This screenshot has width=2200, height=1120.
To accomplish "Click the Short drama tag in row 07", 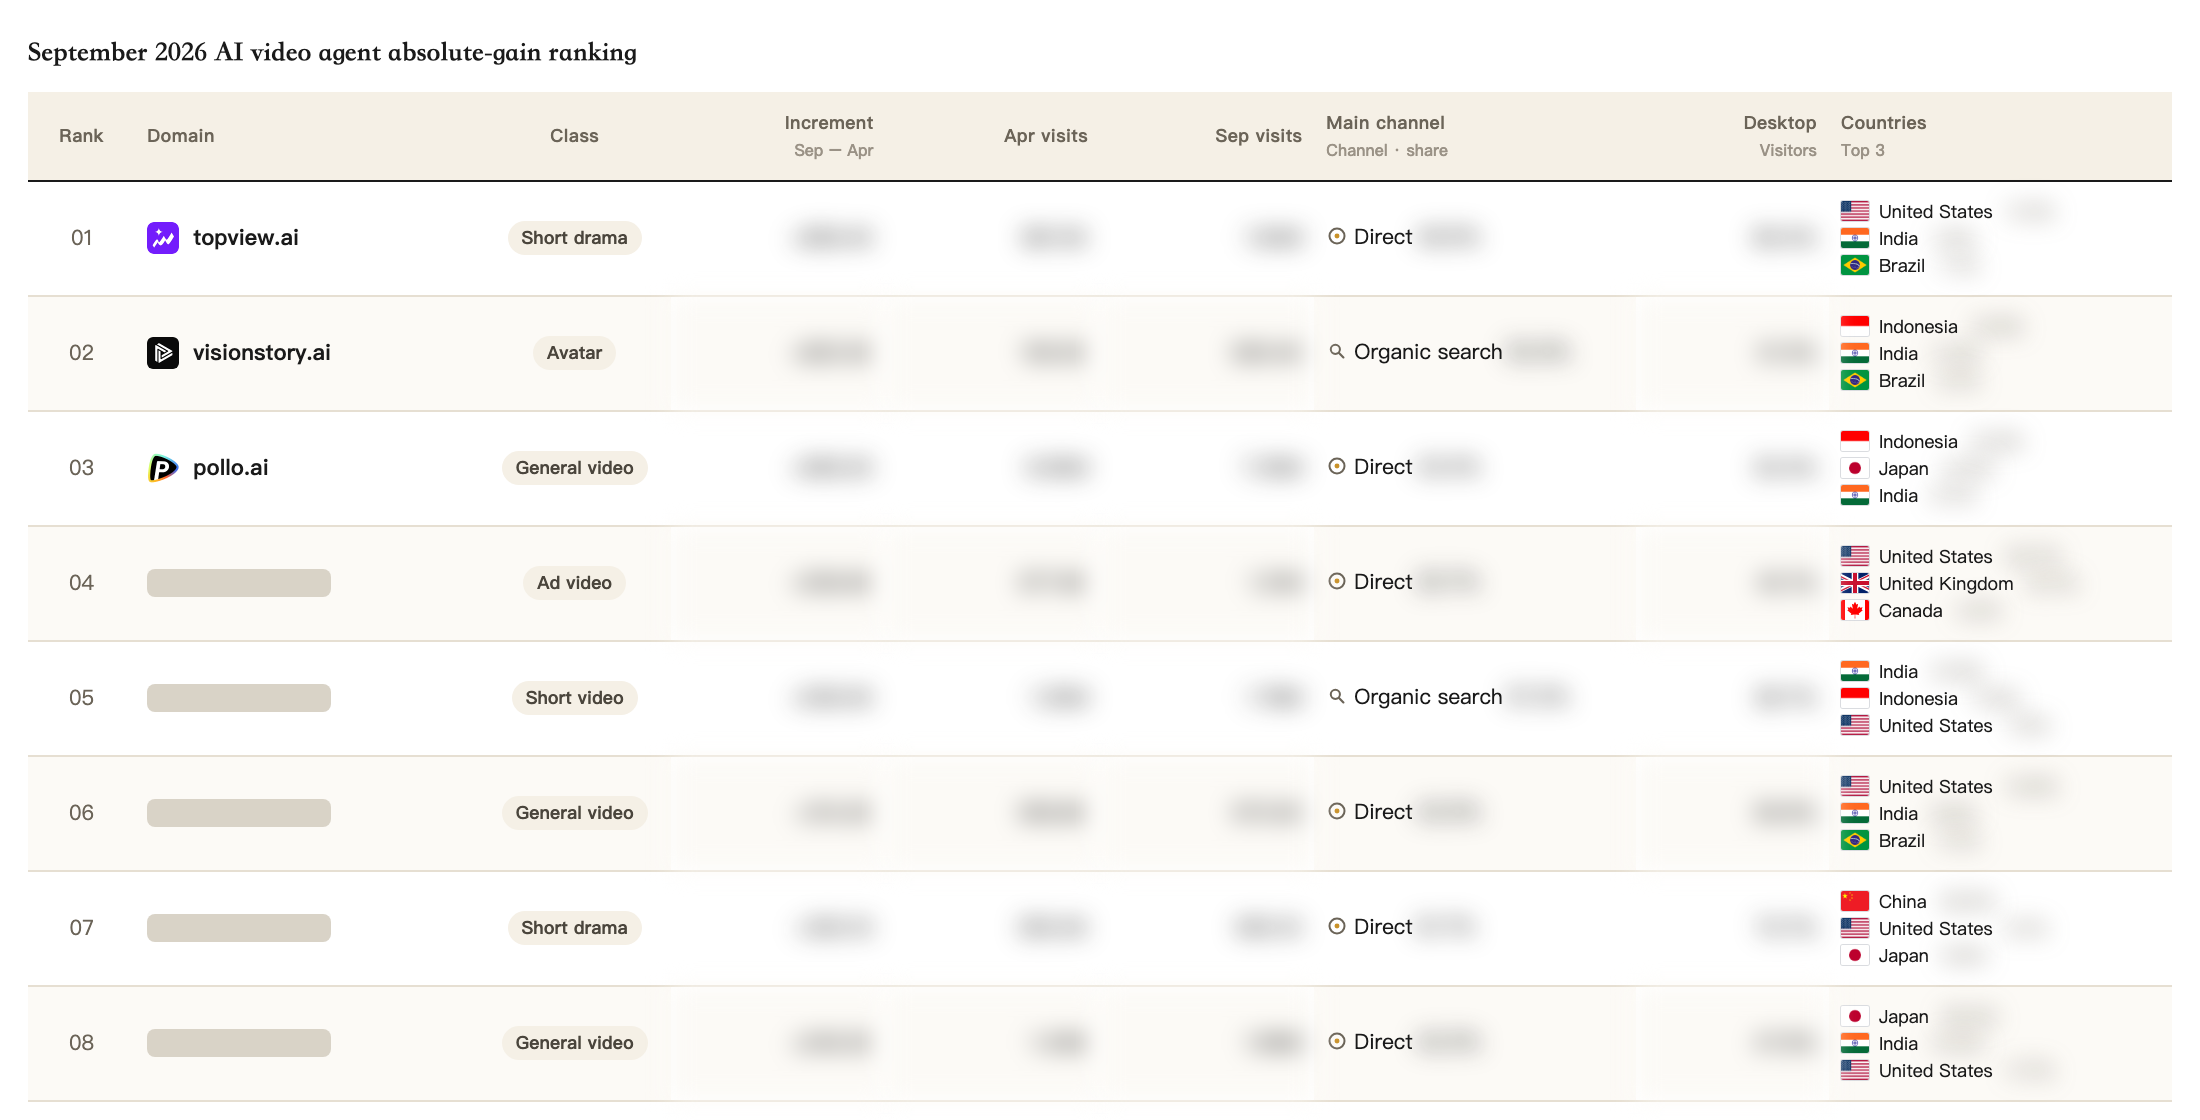I will [574, 928].
